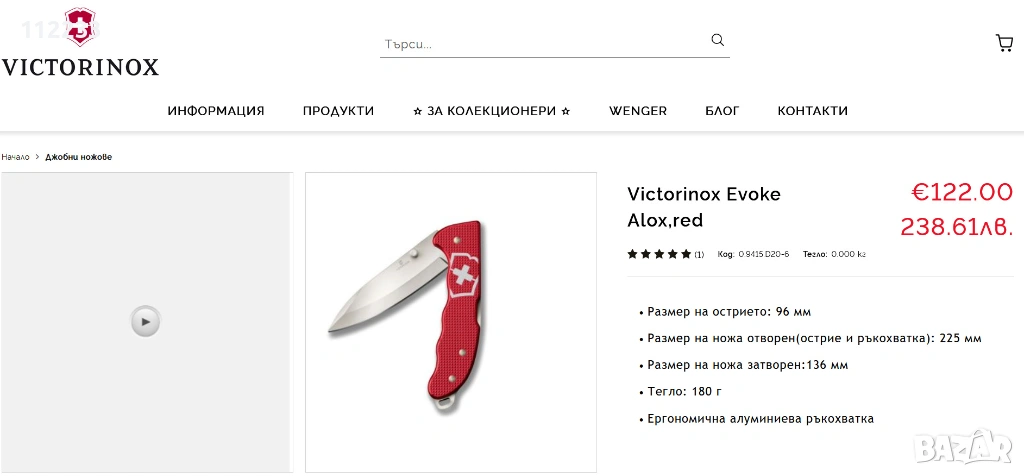Open the review count (1) link

pyautogui.click(x=699, y=255)
